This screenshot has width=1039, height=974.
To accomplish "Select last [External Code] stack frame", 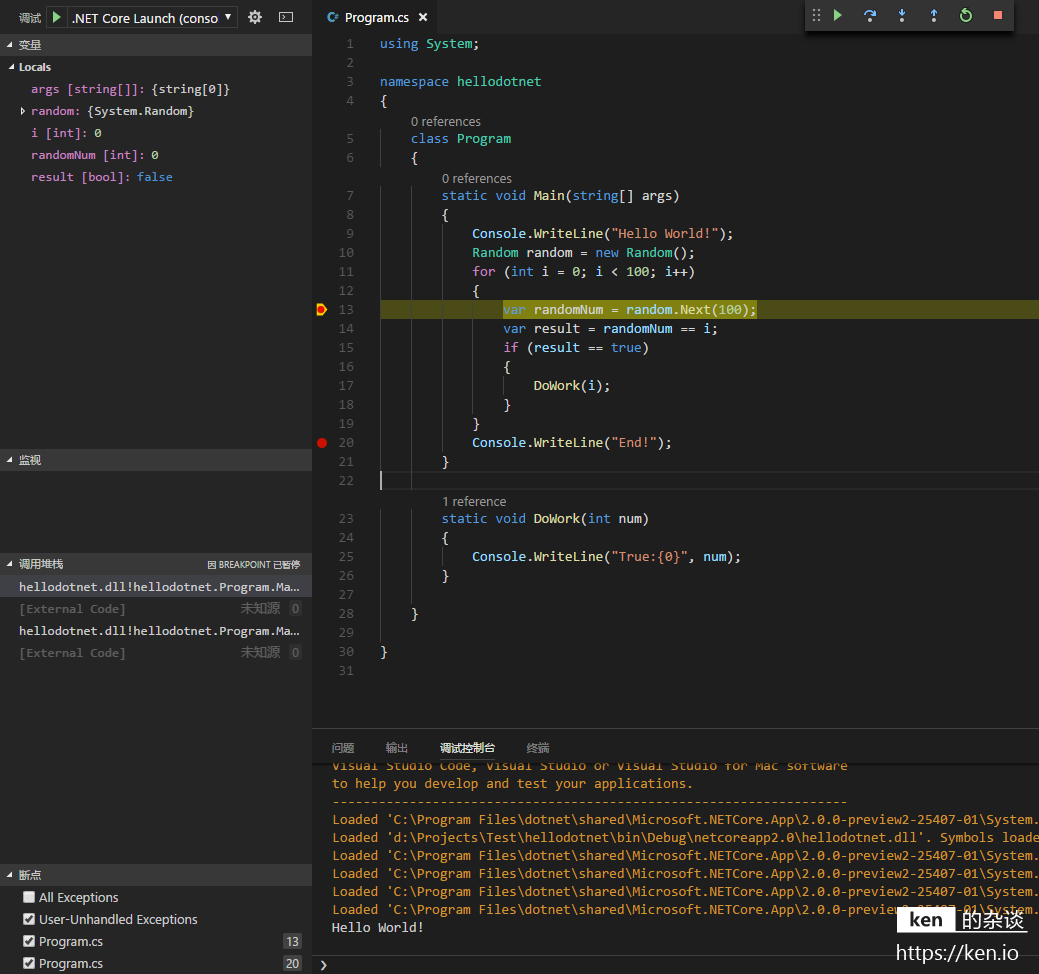I will tap(156, 653).
